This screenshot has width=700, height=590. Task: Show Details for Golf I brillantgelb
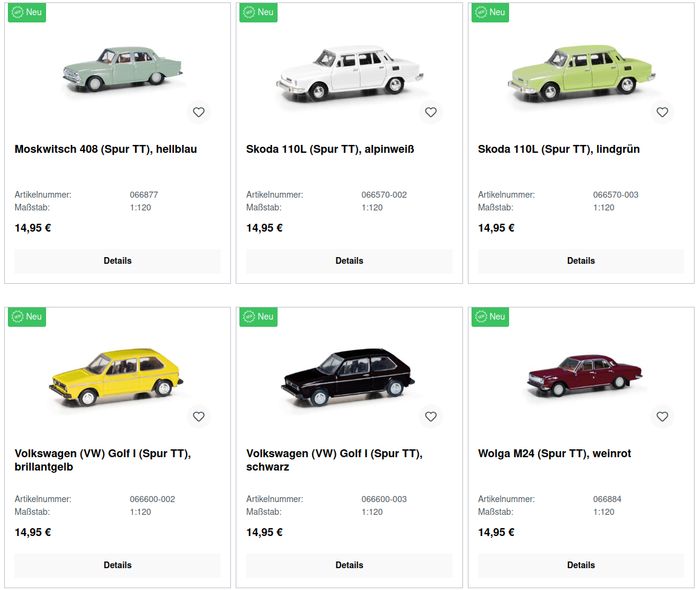pyautogui.click(x=117, y=565)
